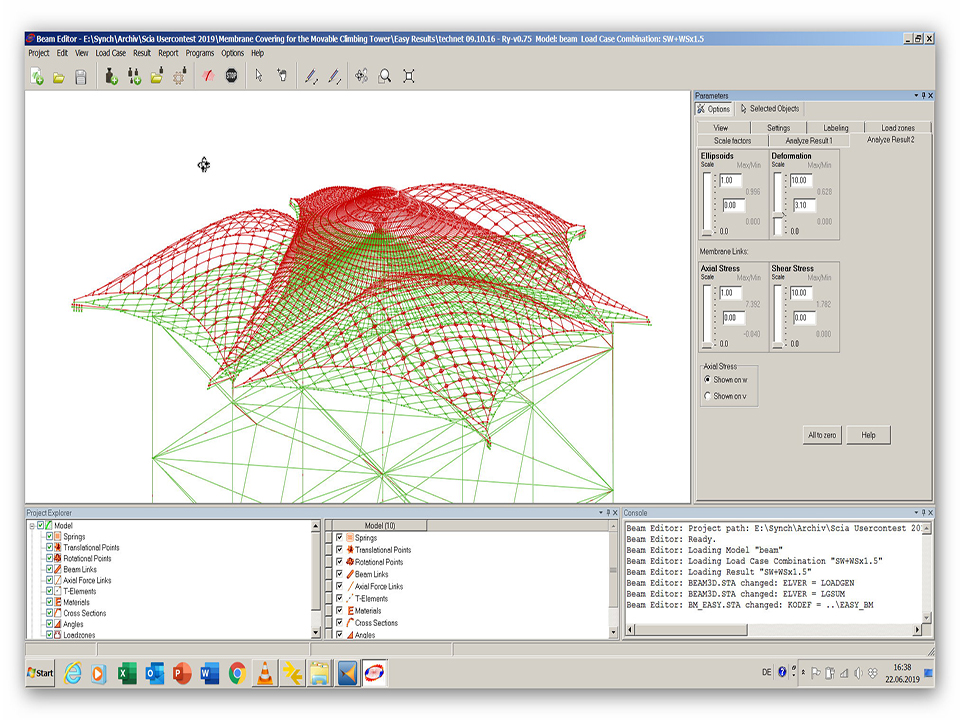Image resolution: width=960 pixels, height=720 pixels.
Task: Toggle the Beam Links checkbox in Project Explorer
Action: [49, 569]
